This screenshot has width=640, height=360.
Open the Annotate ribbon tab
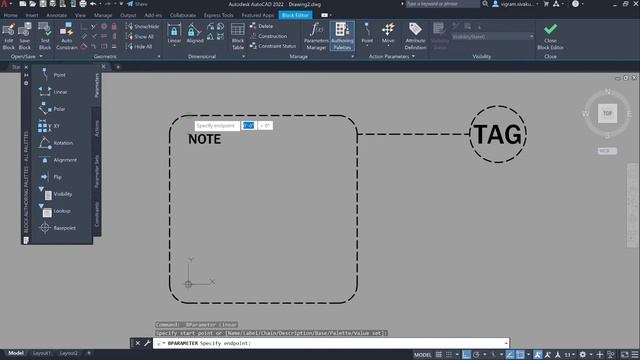[x=57, y=15]
